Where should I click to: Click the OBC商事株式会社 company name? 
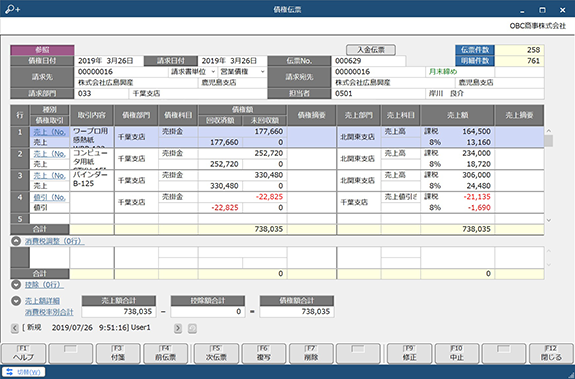[538, 26]
